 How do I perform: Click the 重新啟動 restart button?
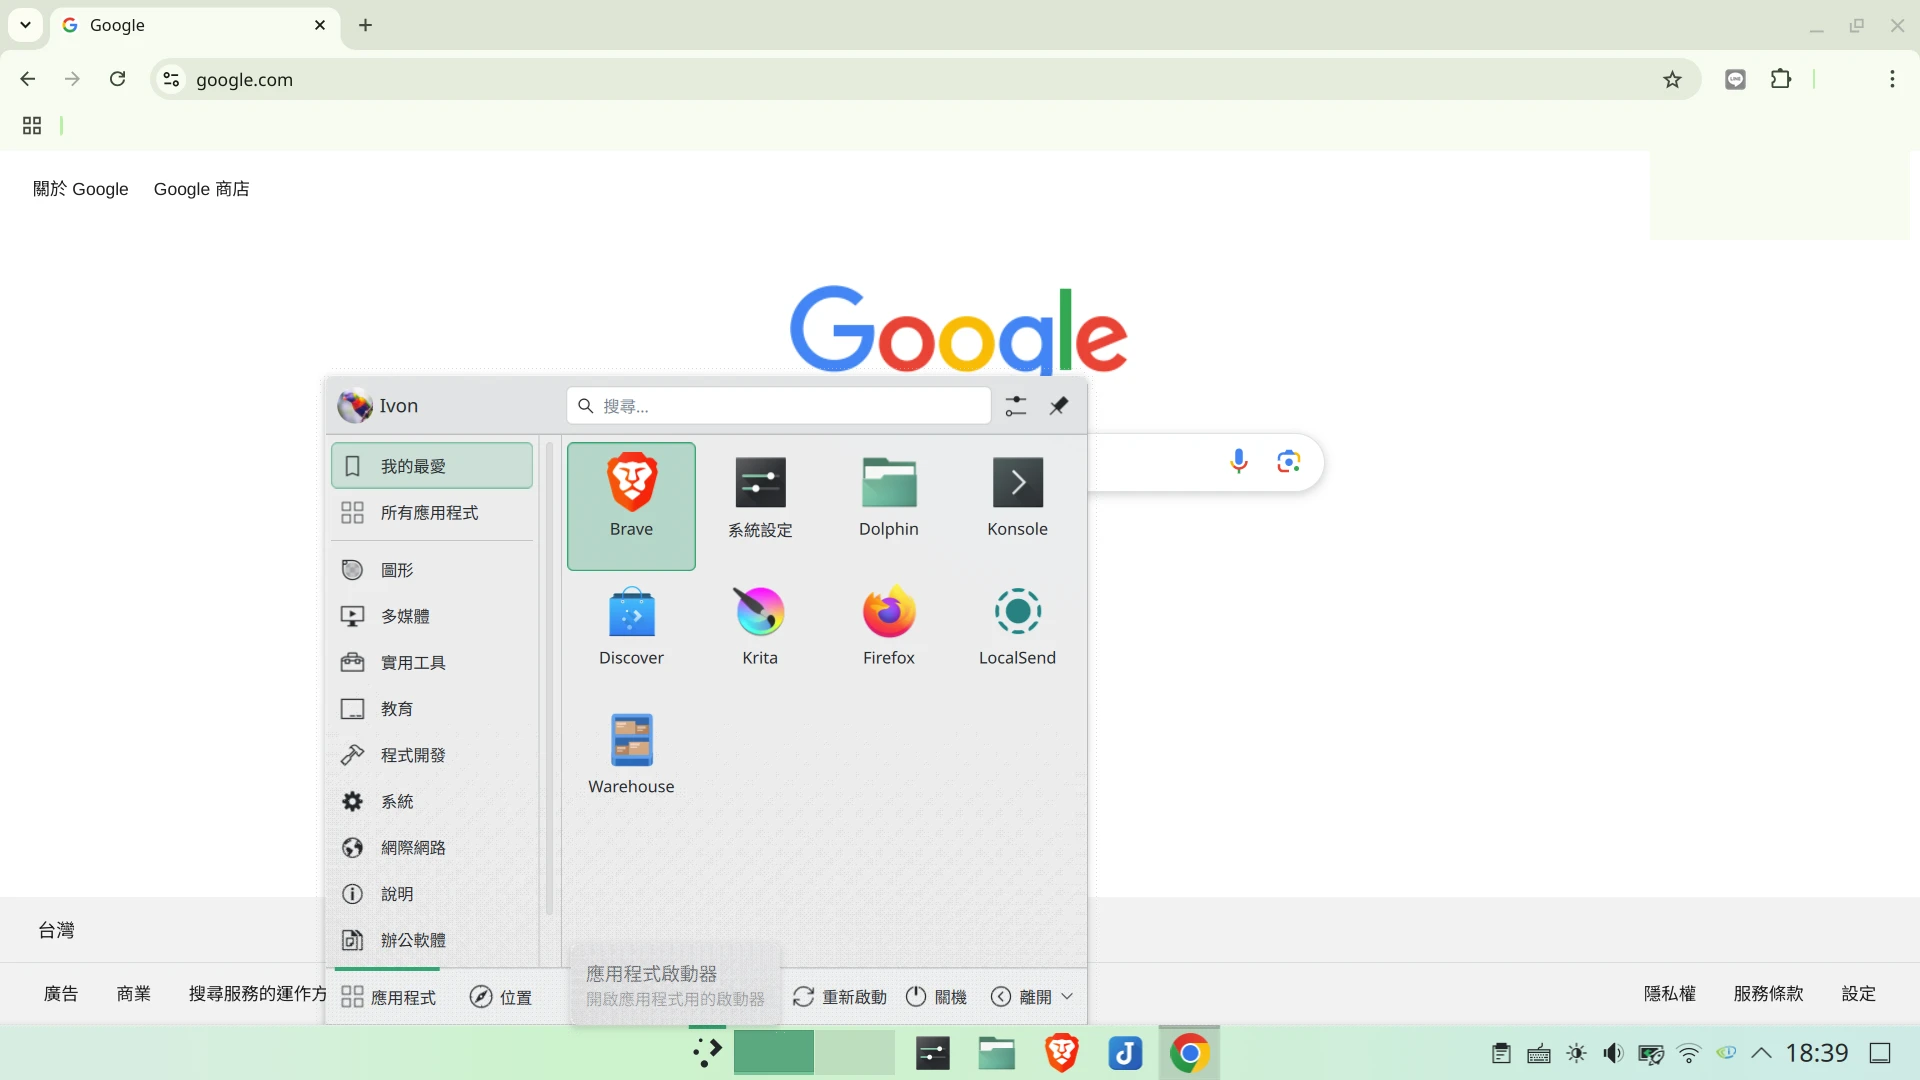pos(840,997)
